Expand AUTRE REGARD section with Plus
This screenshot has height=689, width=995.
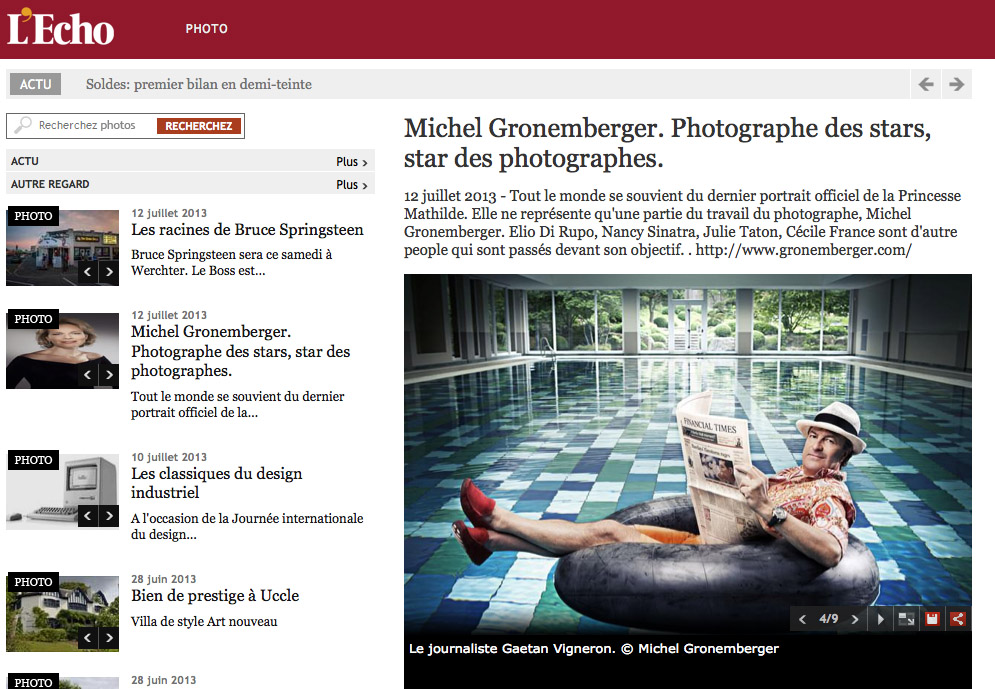tap(352, 185)
